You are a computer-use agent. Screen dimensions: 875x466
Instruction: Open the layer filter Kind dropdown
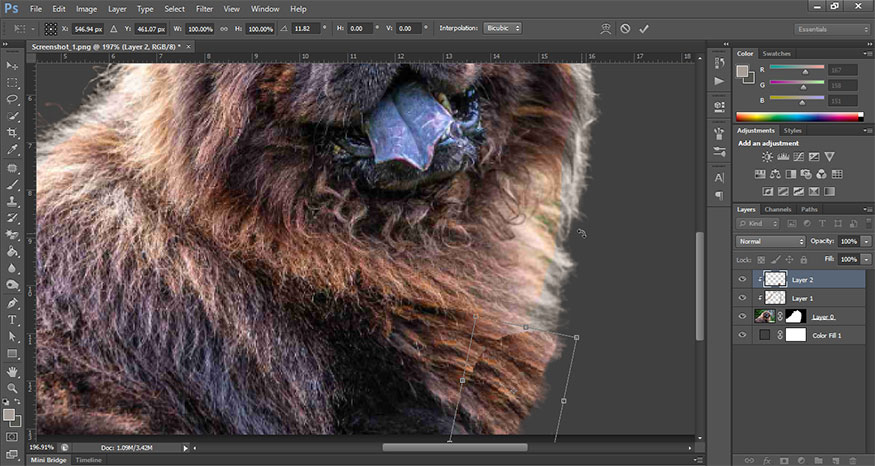[757, 223]
